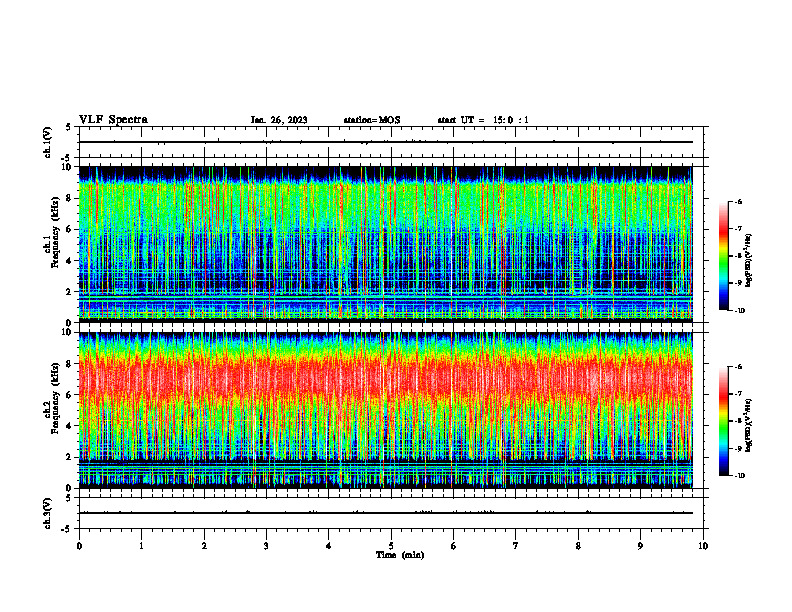Select the date text "Jan. 26, 2023"
Viewport: 792px width, 612px height.
coord(279,120)
